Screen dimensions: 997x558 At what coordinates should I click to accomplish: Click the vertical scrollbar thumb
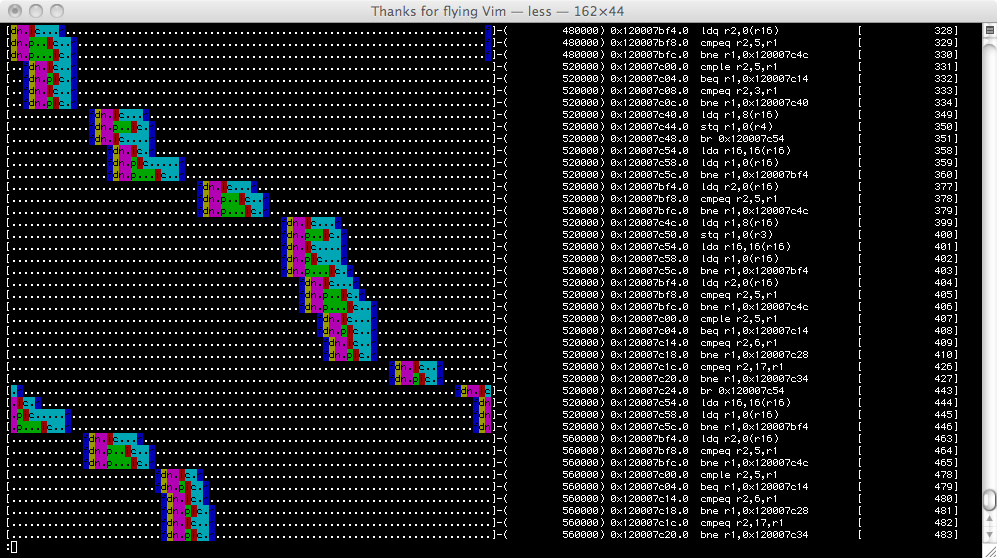click(989, 500)
